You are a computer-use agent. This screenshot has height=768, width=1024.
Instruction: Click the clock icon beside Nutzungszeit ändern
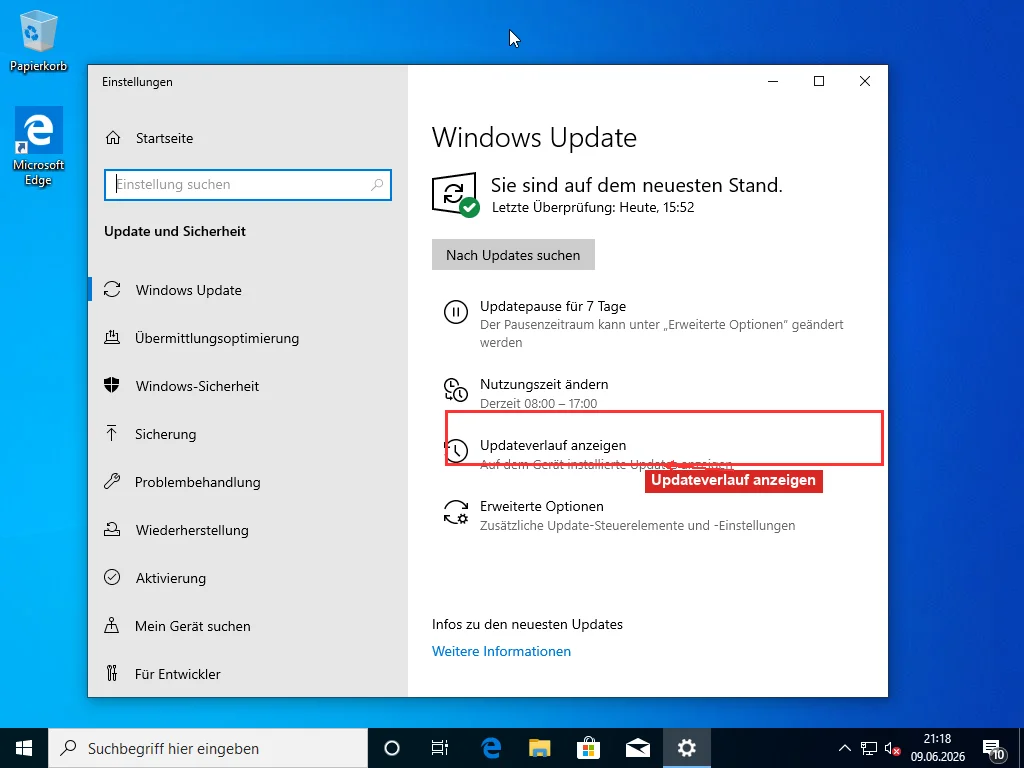coord(456,390)
